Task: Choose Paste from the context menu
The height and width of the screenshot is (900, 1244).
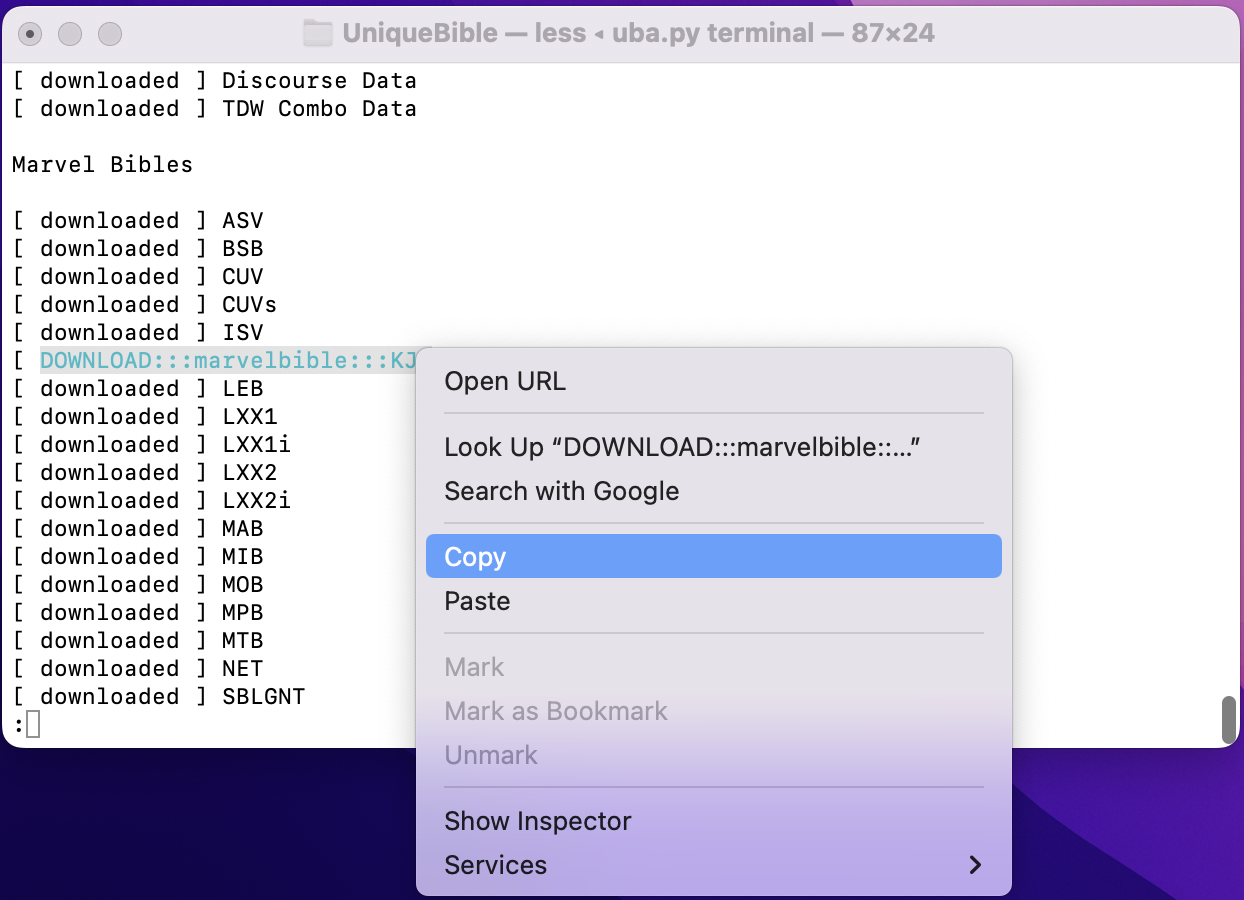Action: pyautogui.click(x=713, y=601)
